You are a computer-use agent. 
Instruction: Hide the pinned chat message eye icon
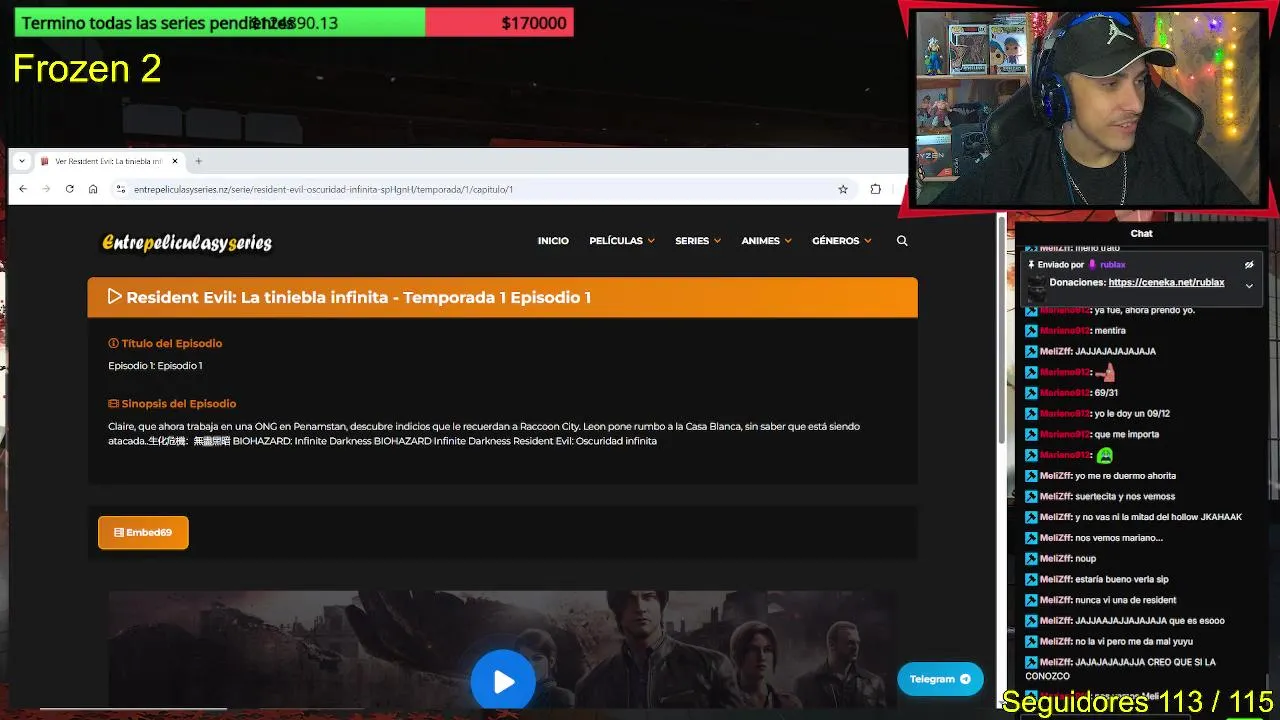point(1249,265)
